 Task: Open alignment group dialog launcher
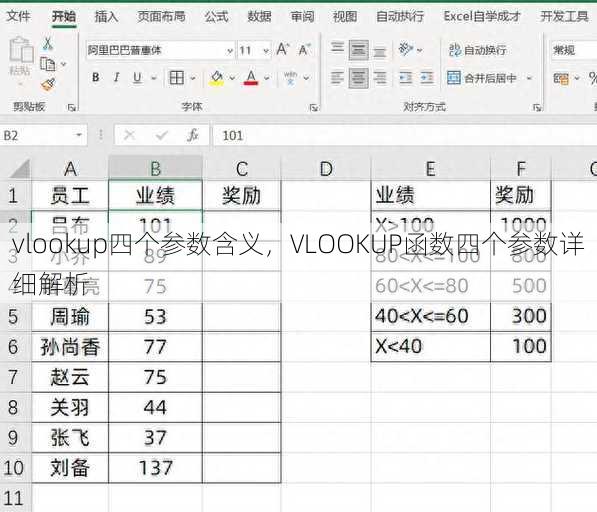[537, 108]
